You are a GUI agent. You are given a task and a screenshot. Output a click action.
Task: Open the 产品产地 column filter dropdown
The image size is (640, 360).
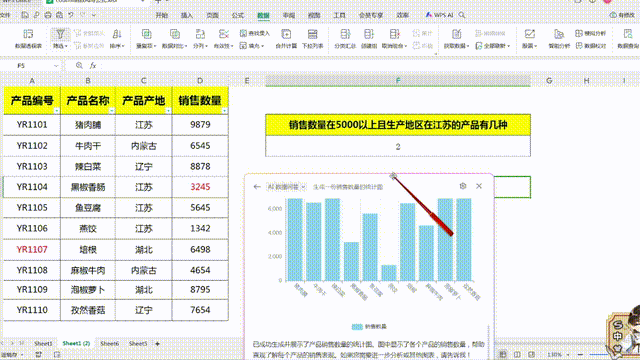tap(168, 111)
